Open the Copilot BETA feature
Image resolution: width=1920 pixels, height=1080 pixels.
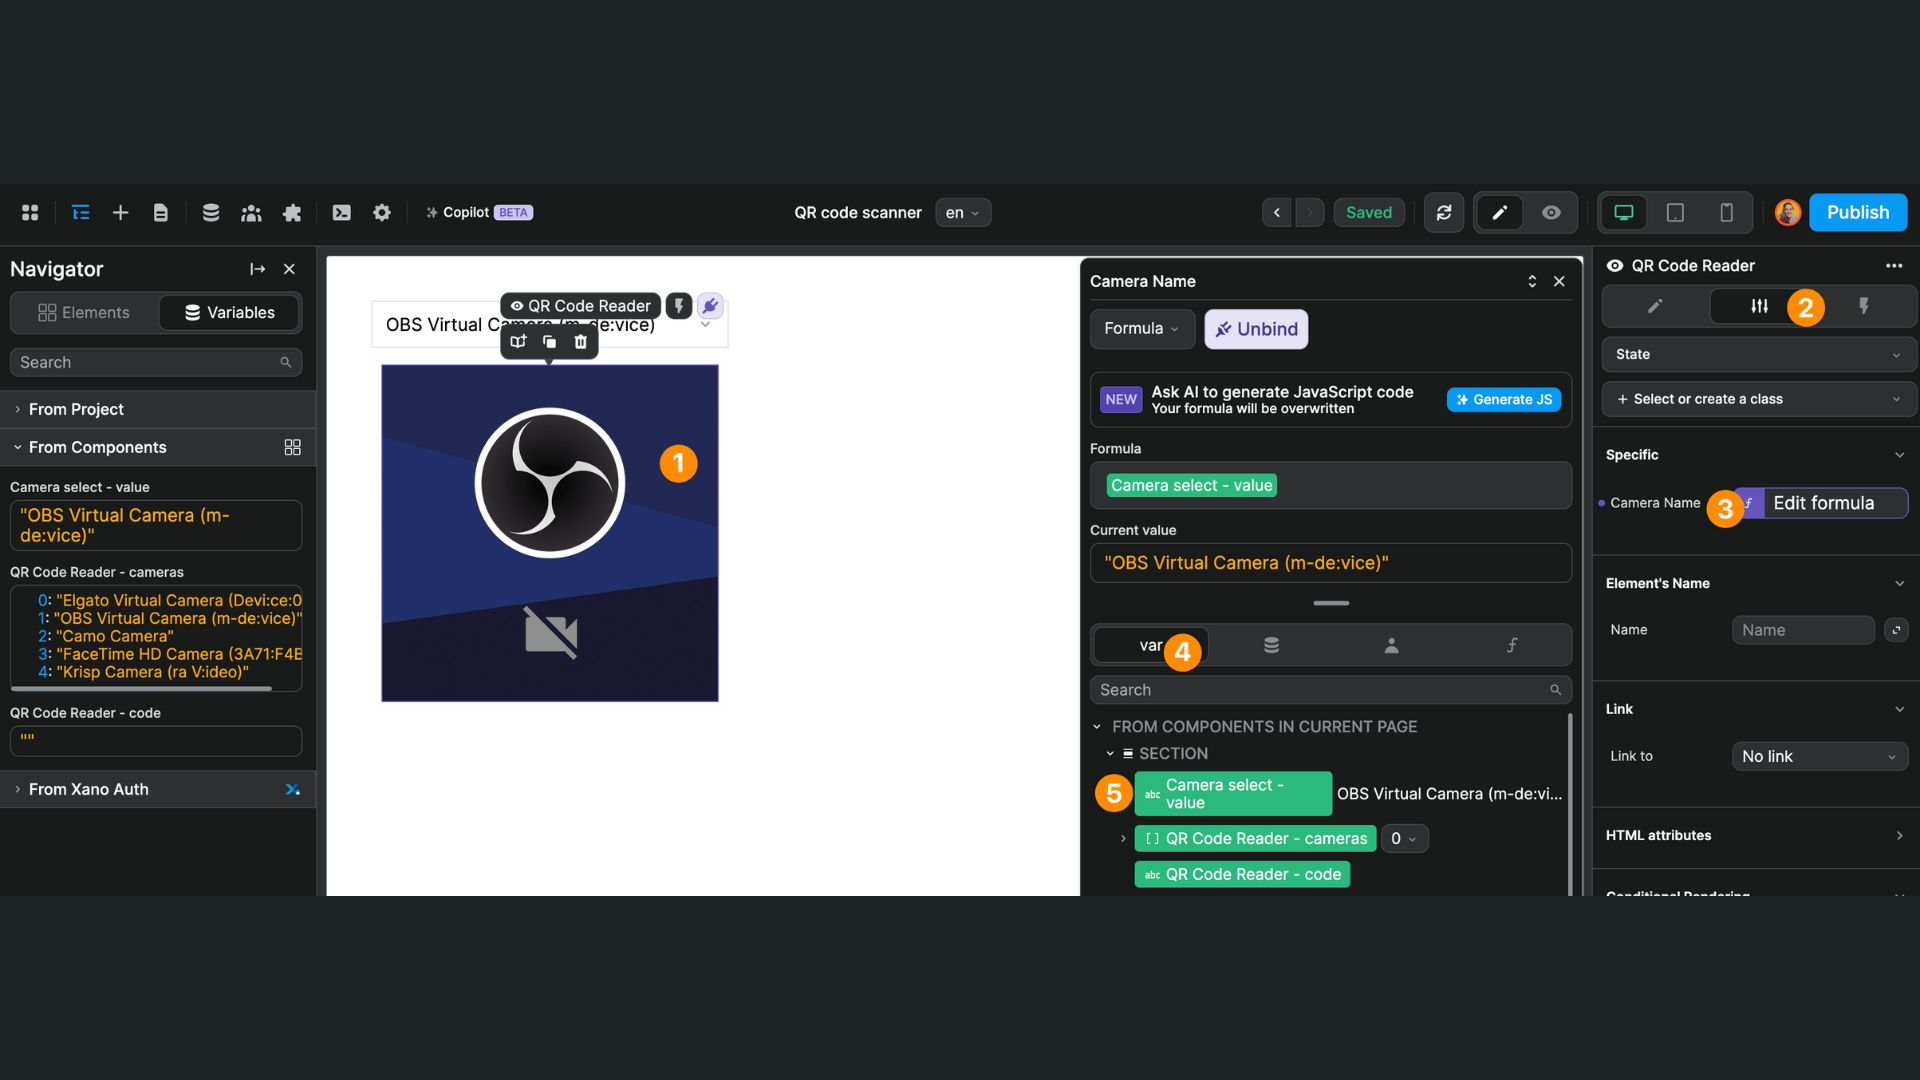tap(478, 212)
